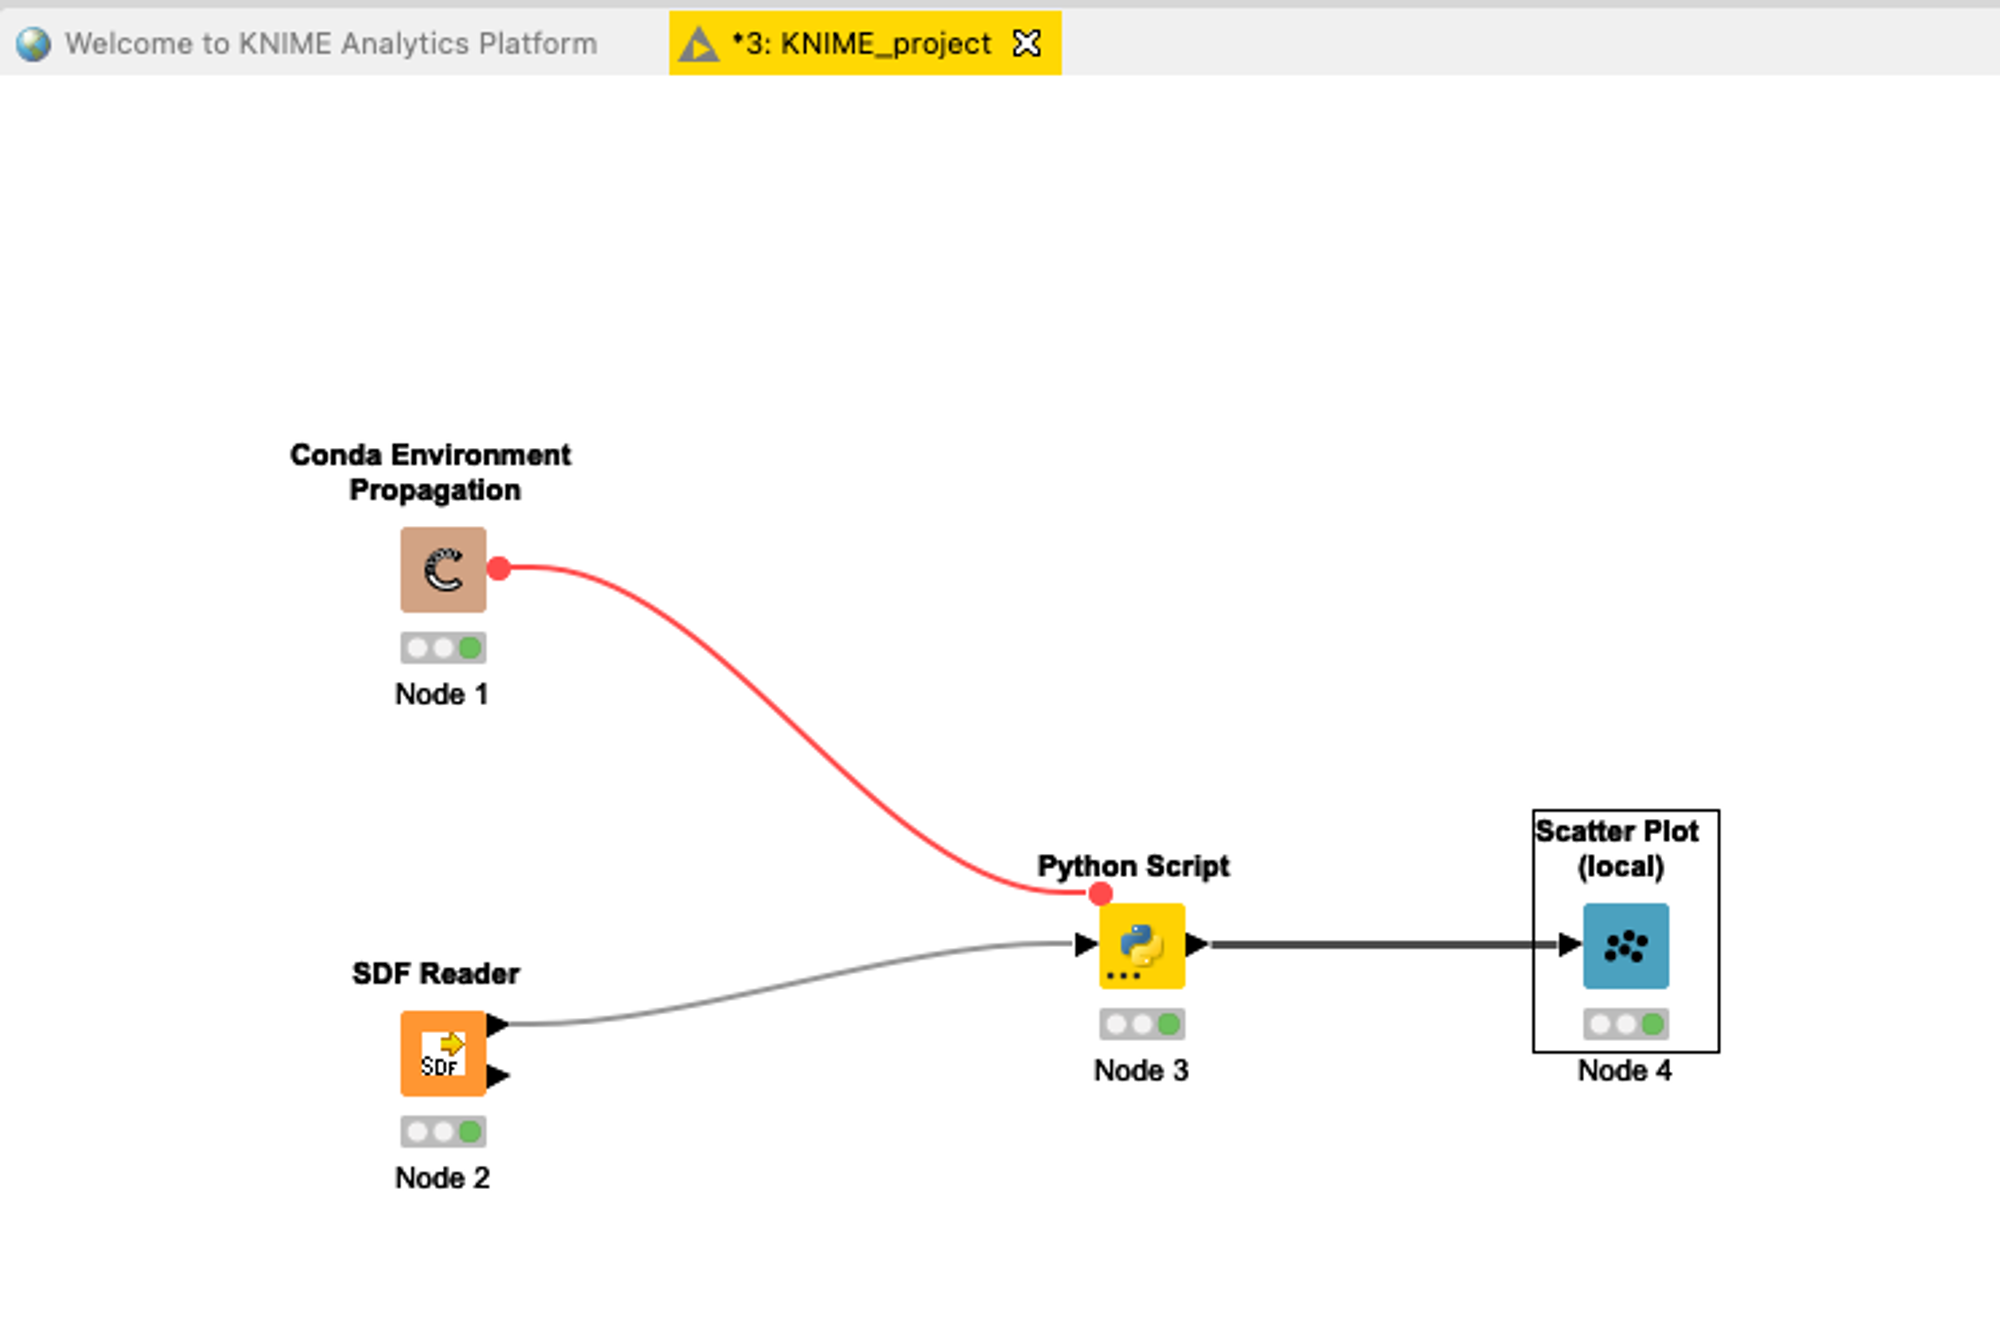Click the Node 1 annotation text
The height and width of the screenshot is (1344, 2000).
(x=442, y=694)
